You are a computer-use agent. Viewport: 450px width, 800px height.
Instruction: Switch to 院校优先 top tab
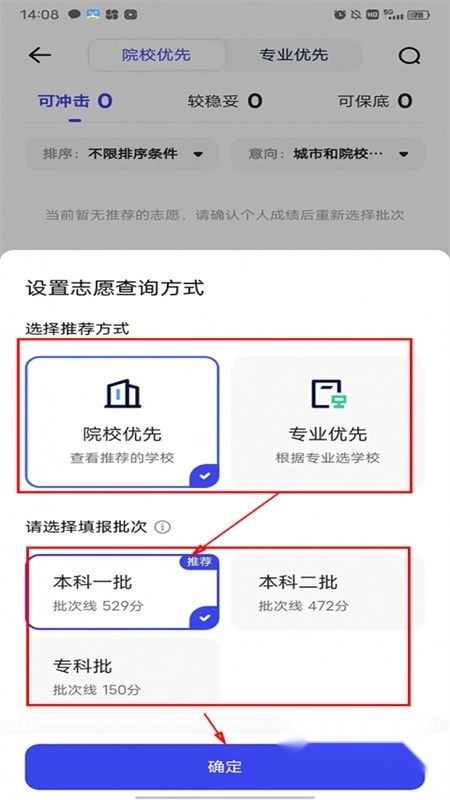157,55
